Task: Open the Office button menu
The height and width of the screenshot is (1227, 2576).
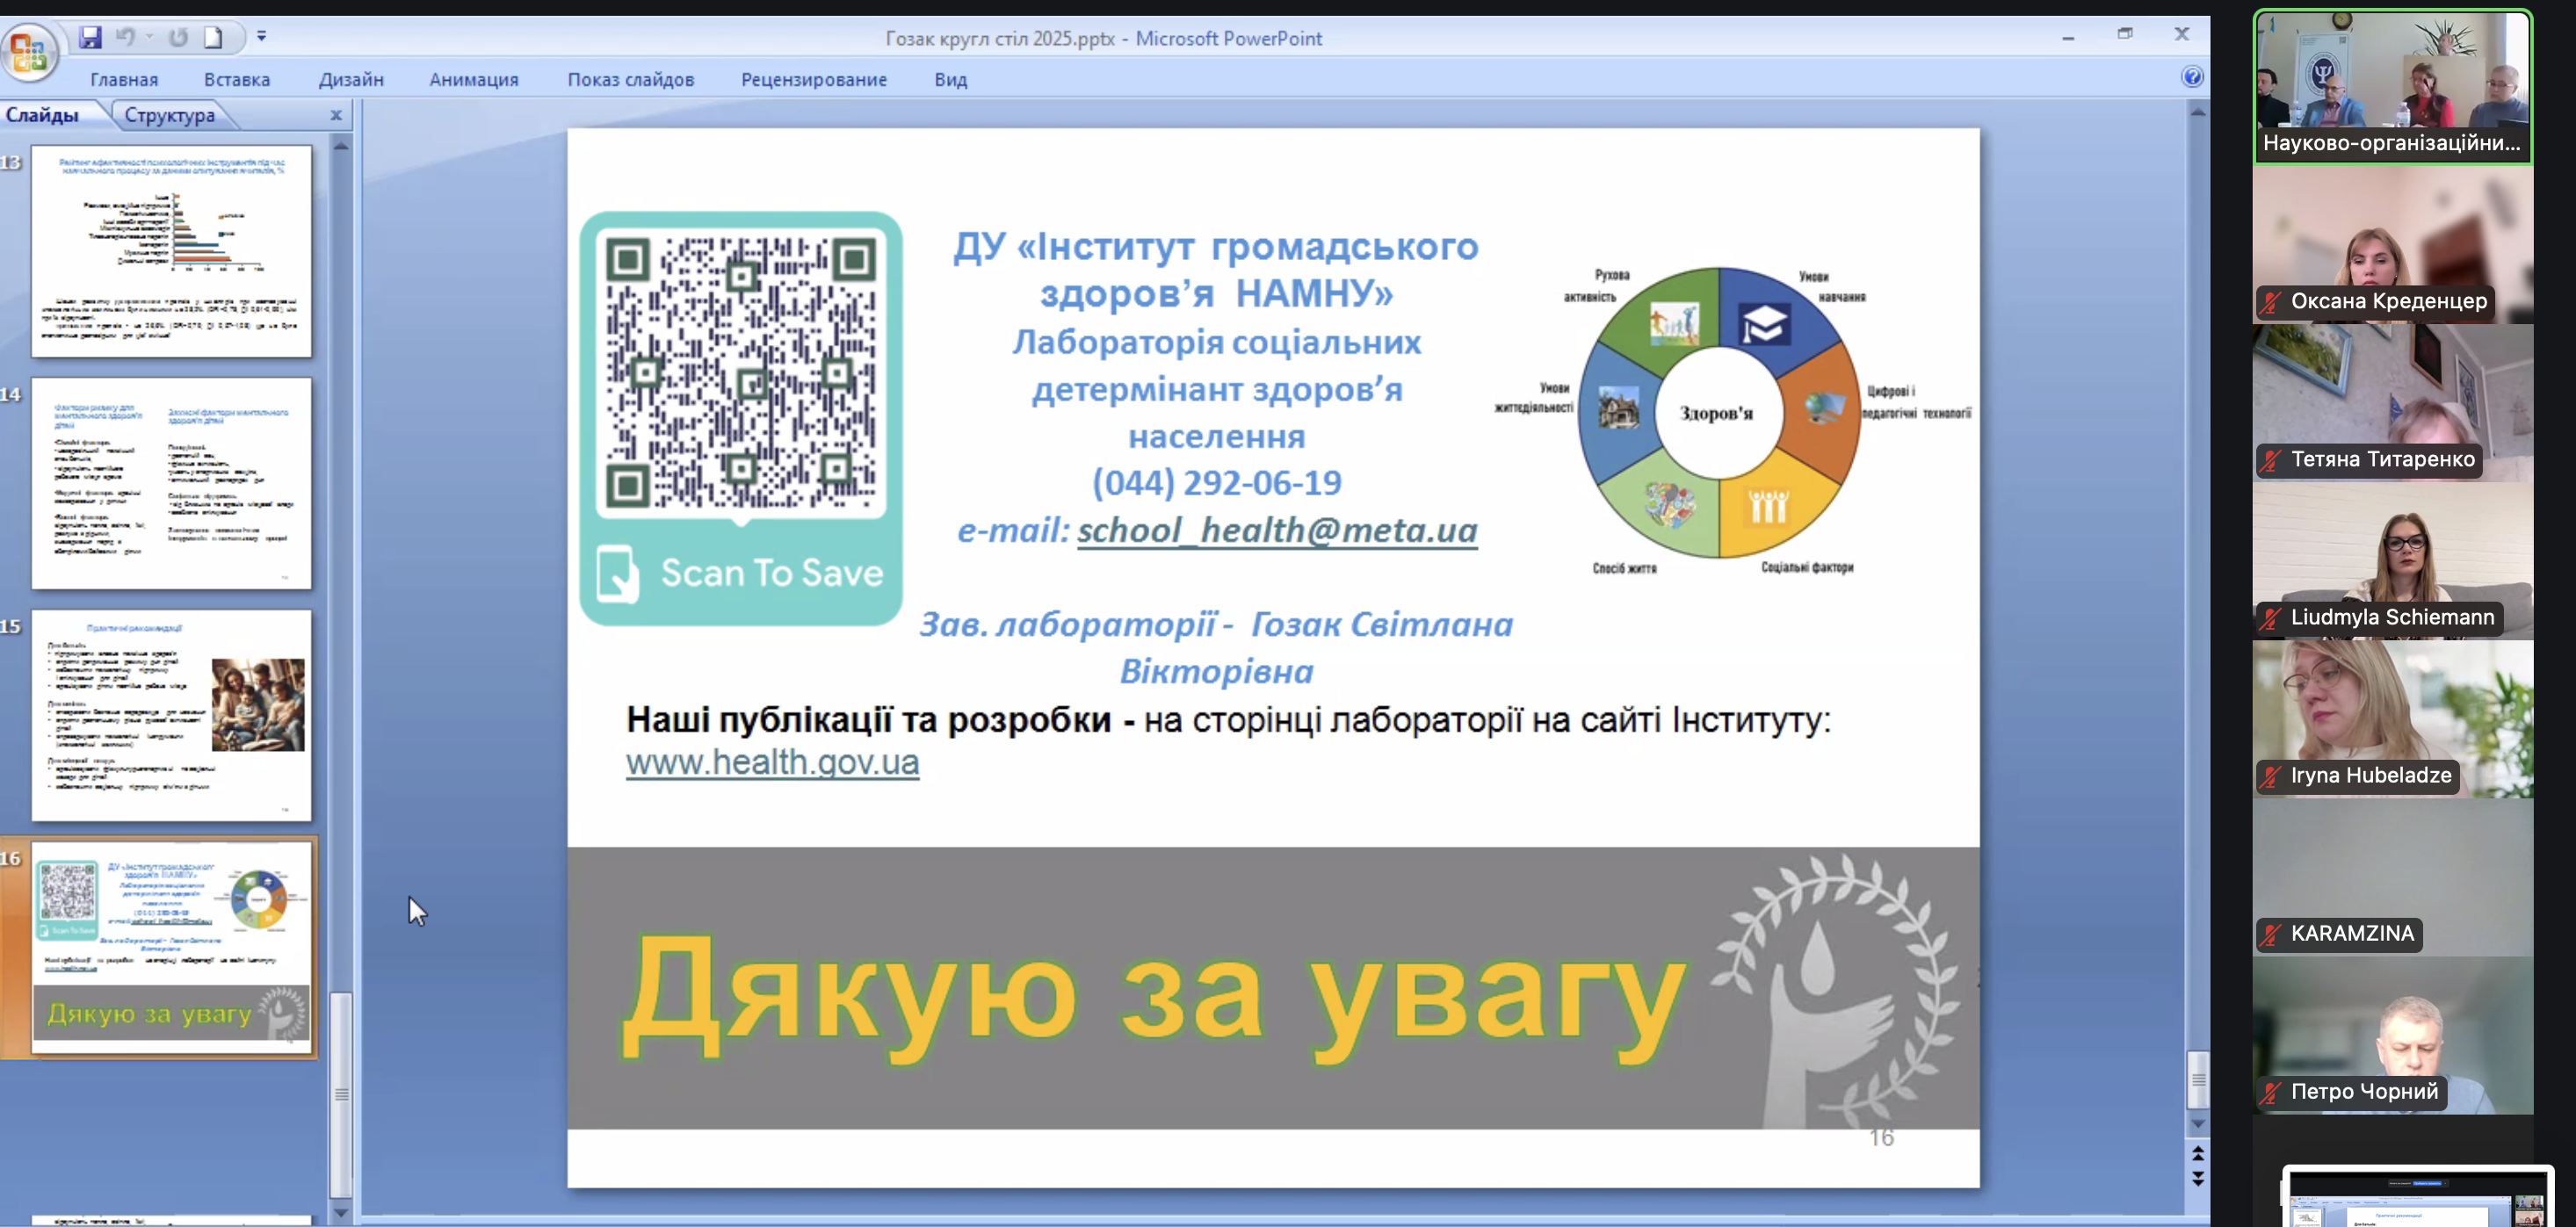Action: pos(30,52)
